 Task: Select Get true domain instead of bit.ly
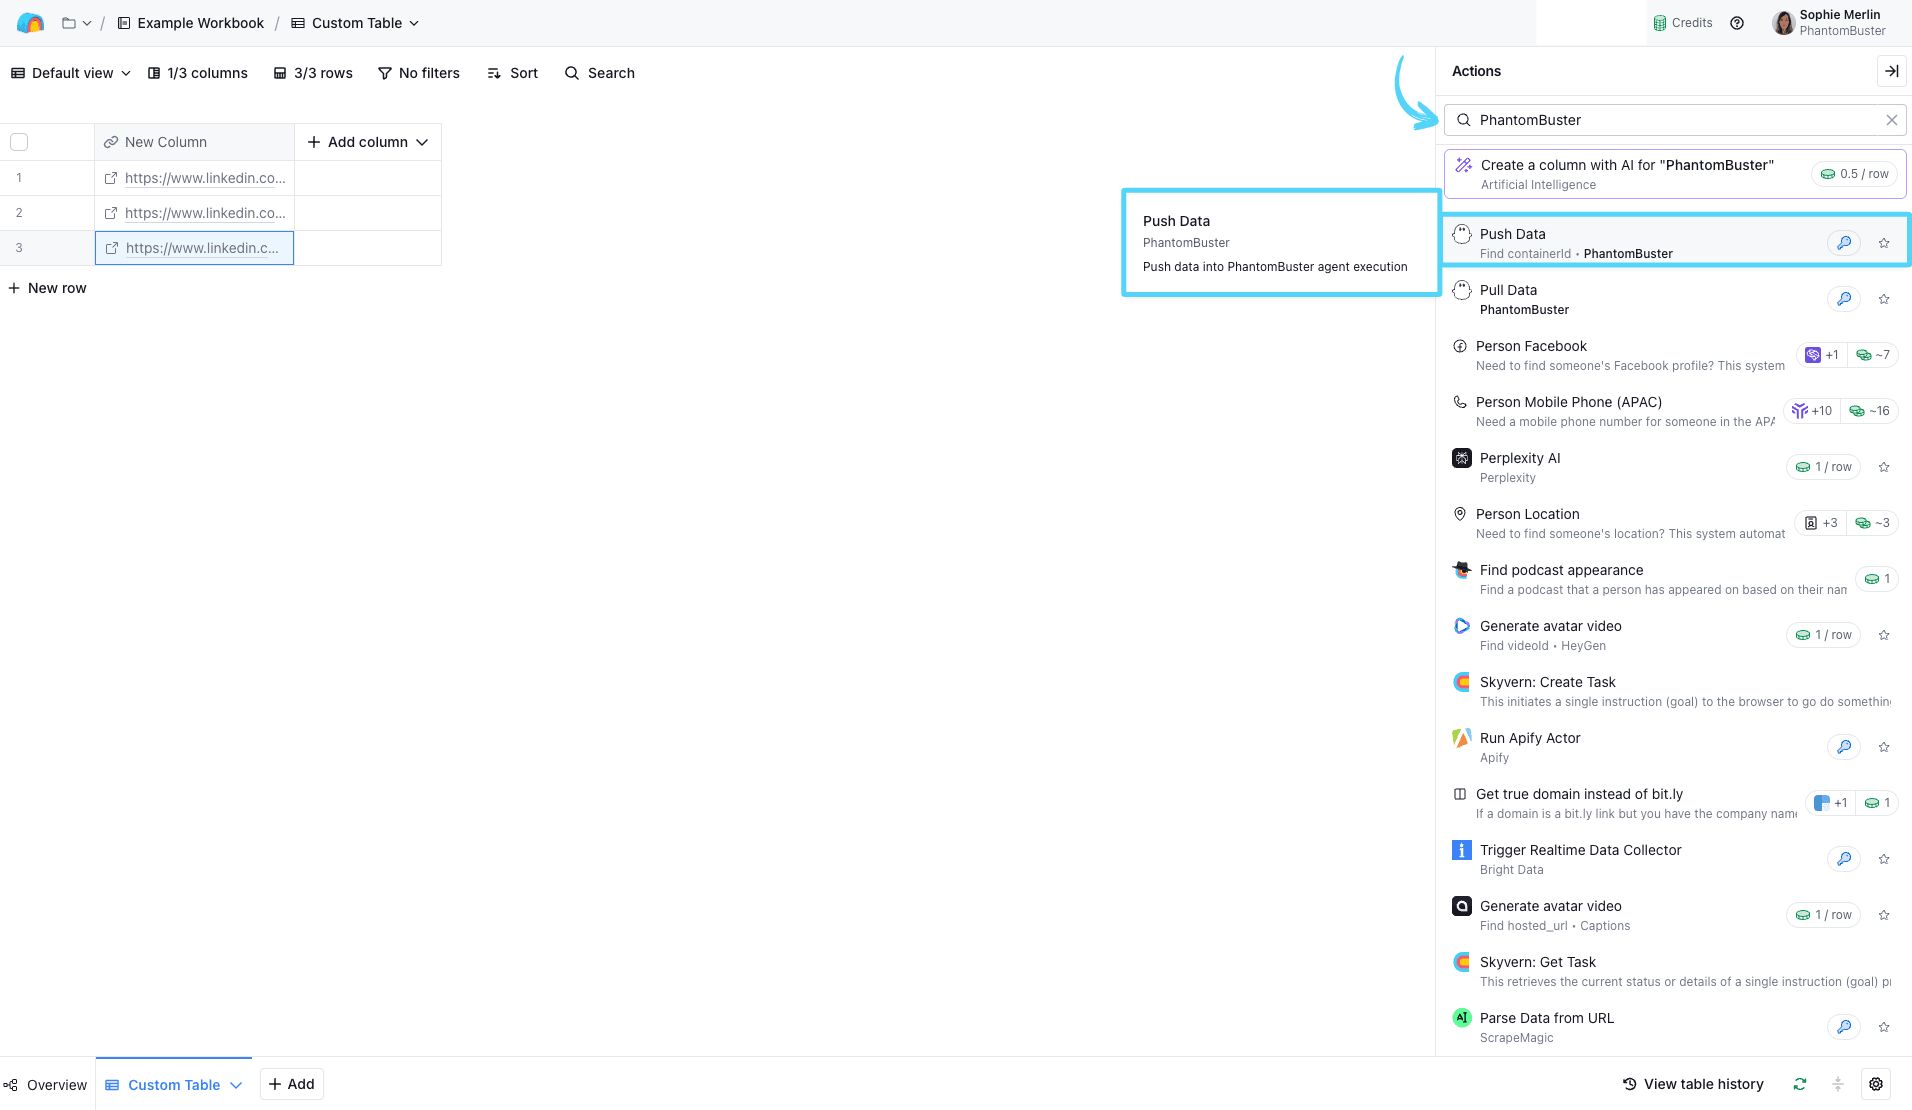(x=1675, y=802)
